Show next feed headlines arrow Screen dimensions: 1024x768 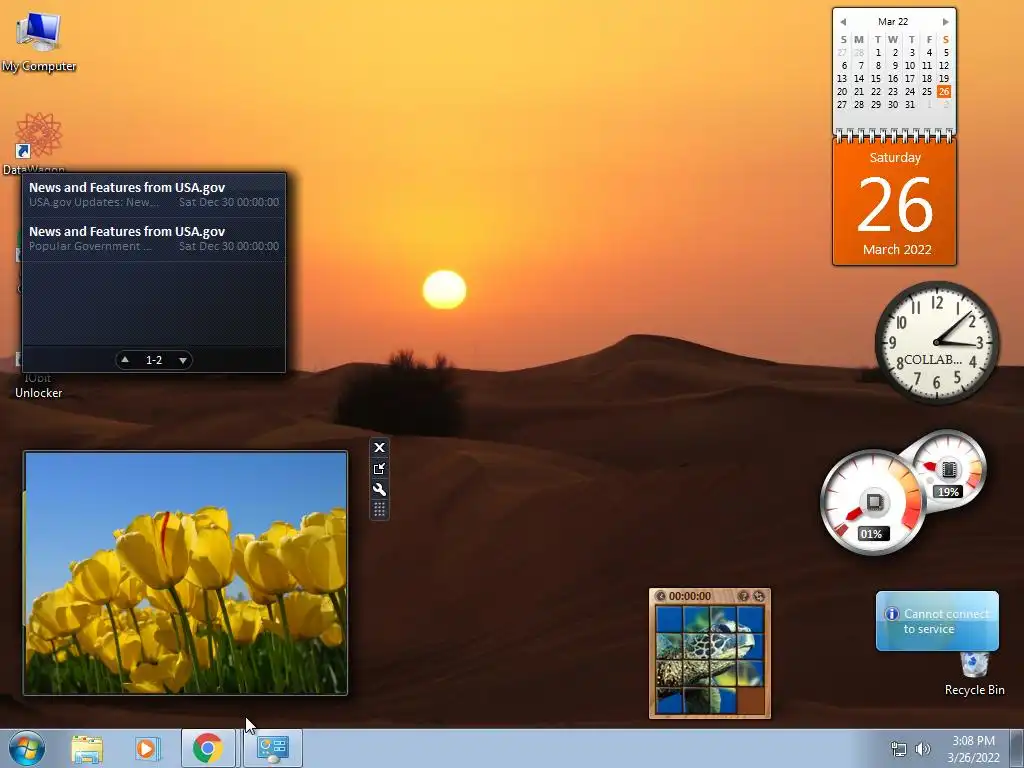pyautogui.click(x=183, y=360)
